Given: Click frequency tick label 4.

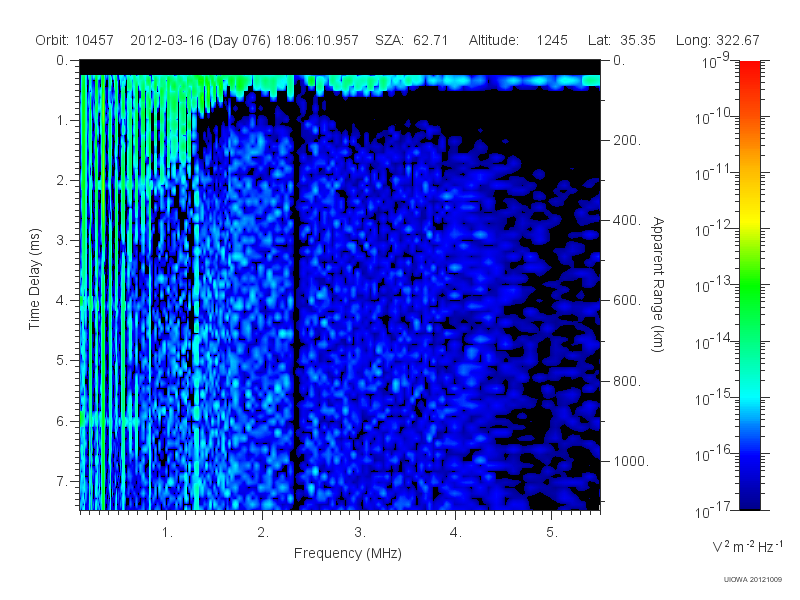Looking at the screenshot, I should click(x=456, y=533).
